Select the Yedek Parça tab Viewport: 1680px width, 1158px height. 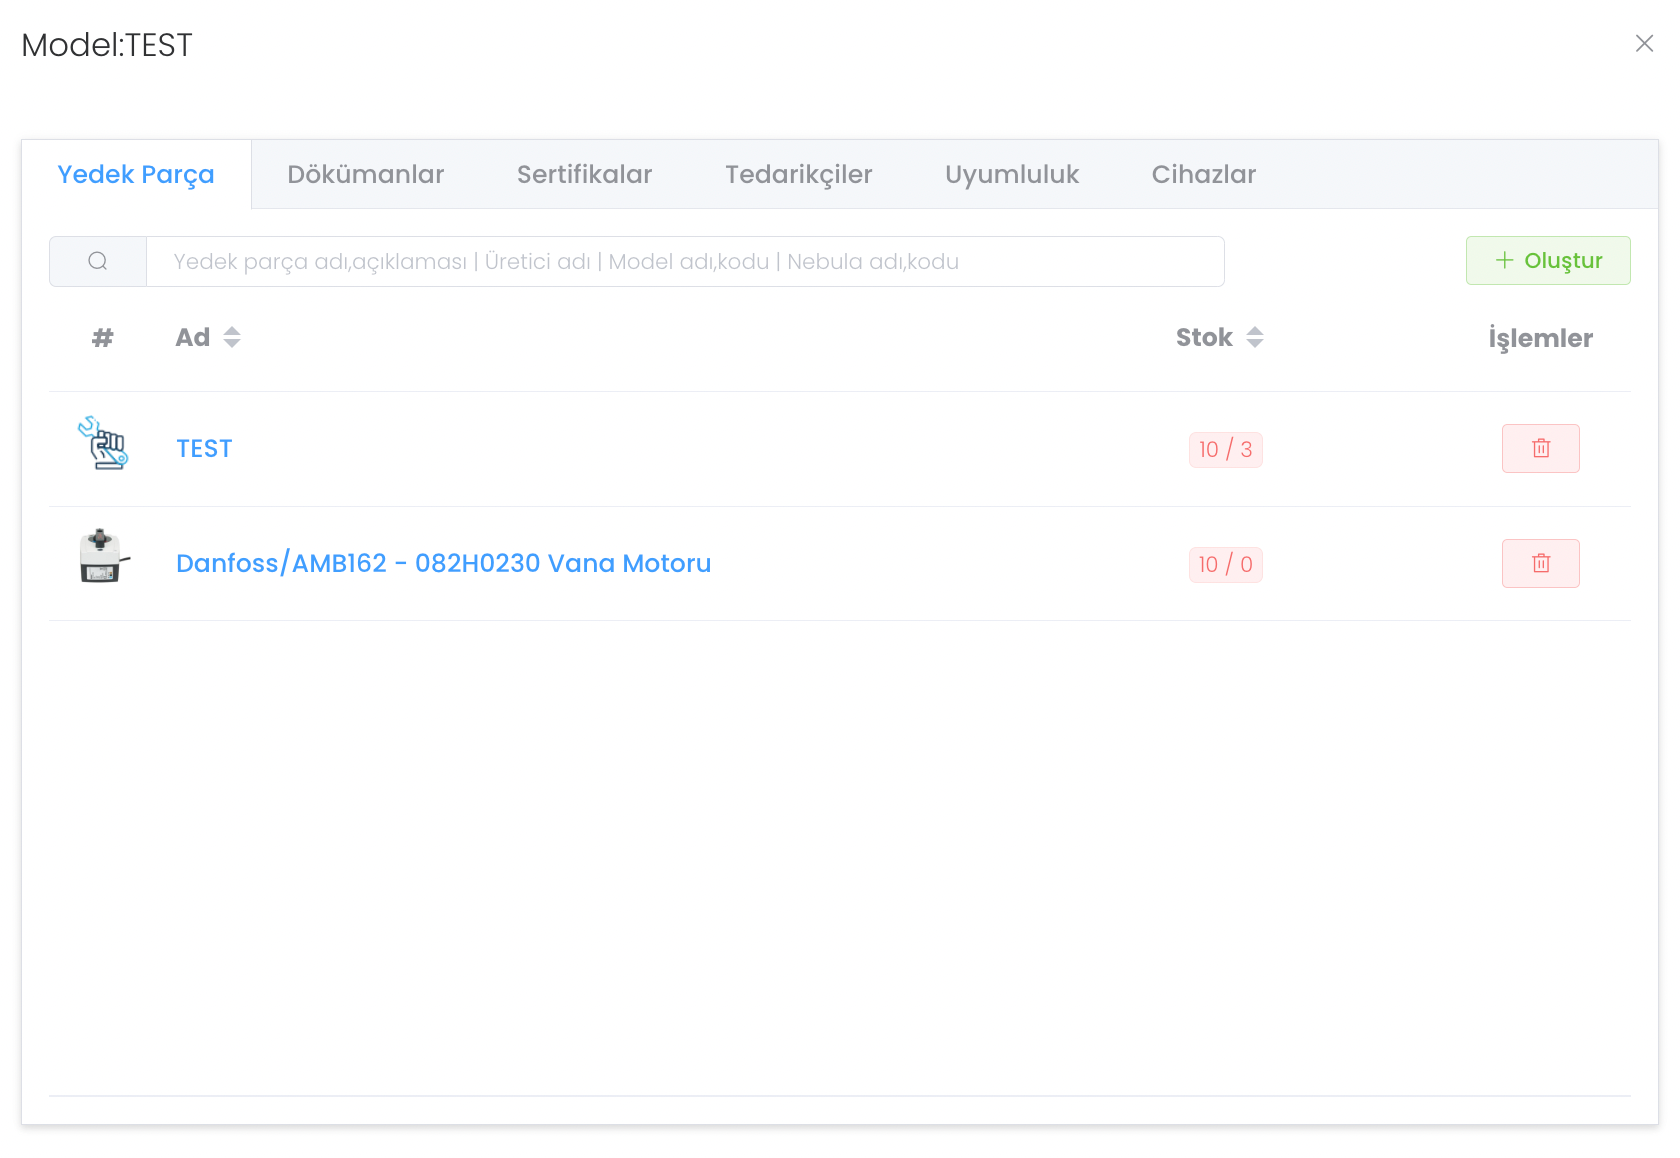point(136,175)
